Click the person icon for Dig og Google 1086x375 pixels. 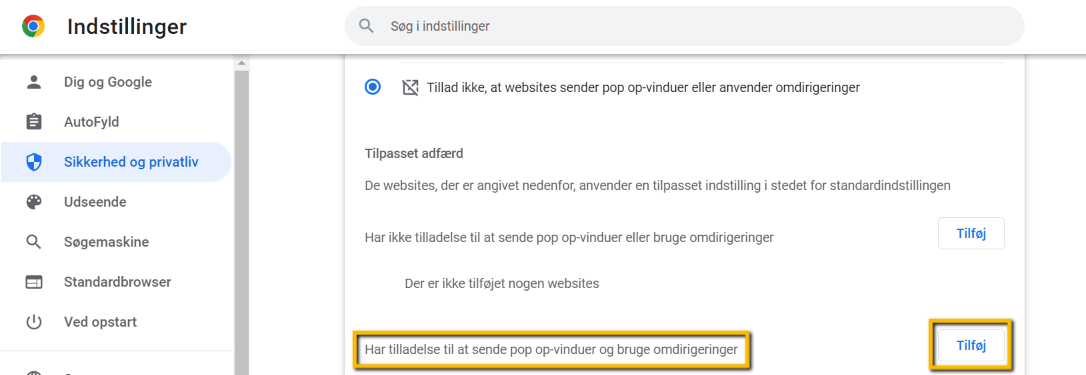click(x=34, y=82)
